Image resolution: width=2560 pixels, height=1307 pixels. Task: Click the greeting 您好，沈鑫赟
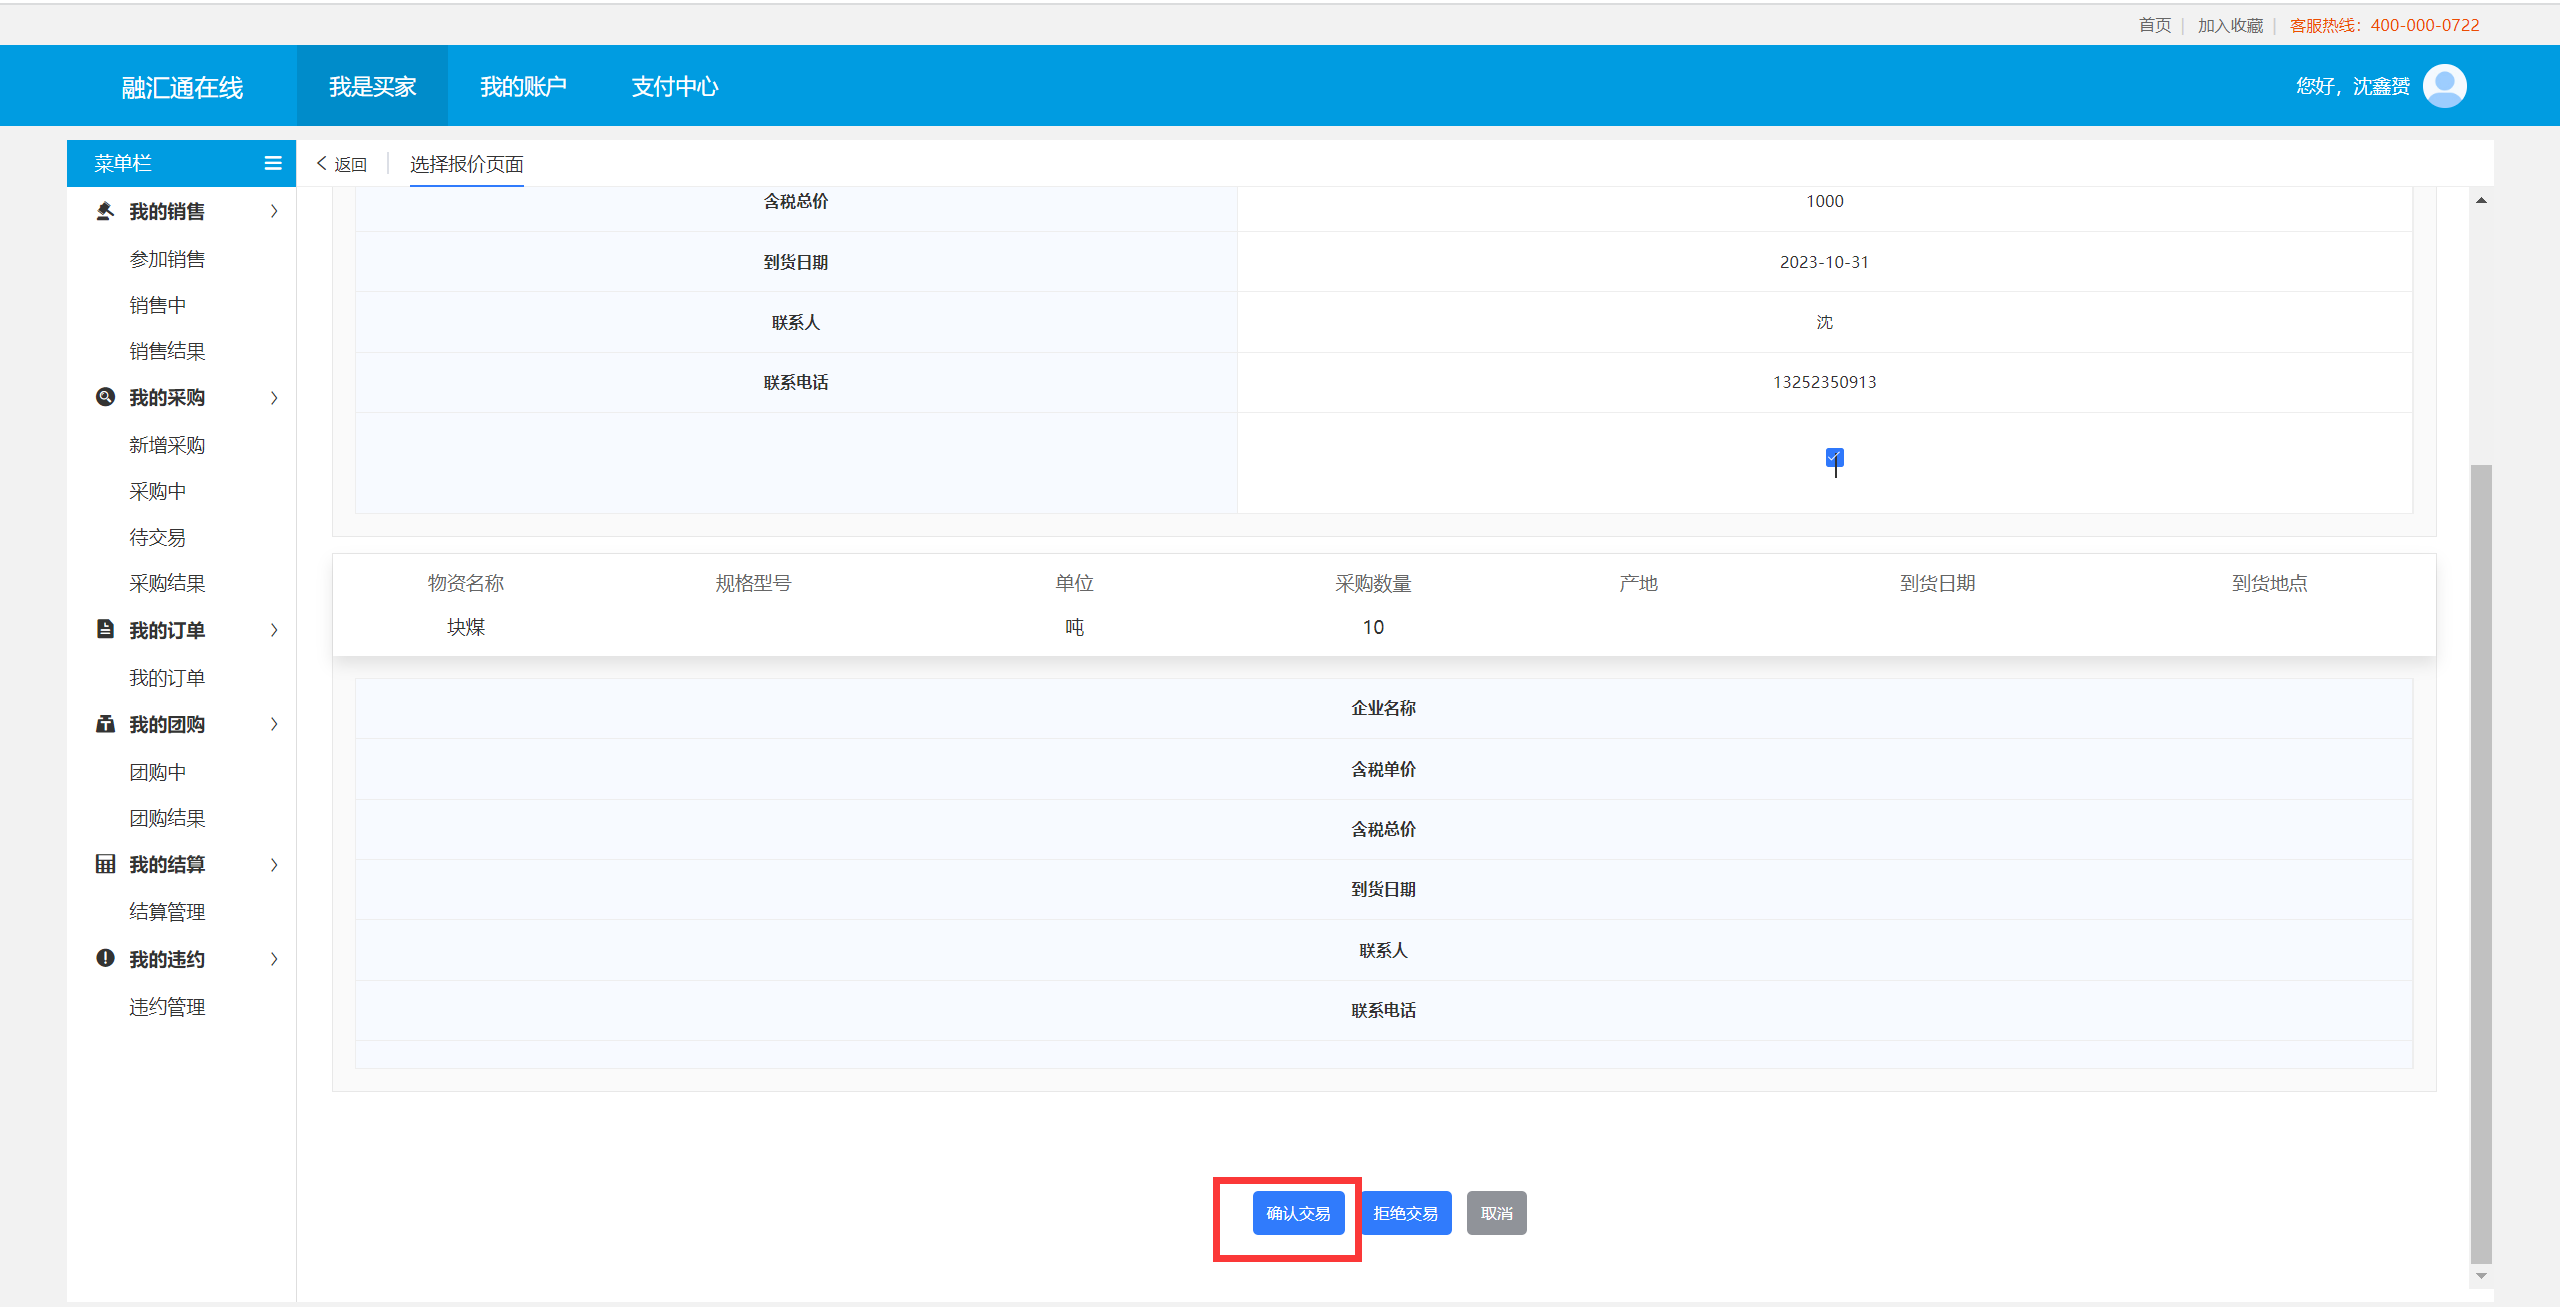point(2353,86)
